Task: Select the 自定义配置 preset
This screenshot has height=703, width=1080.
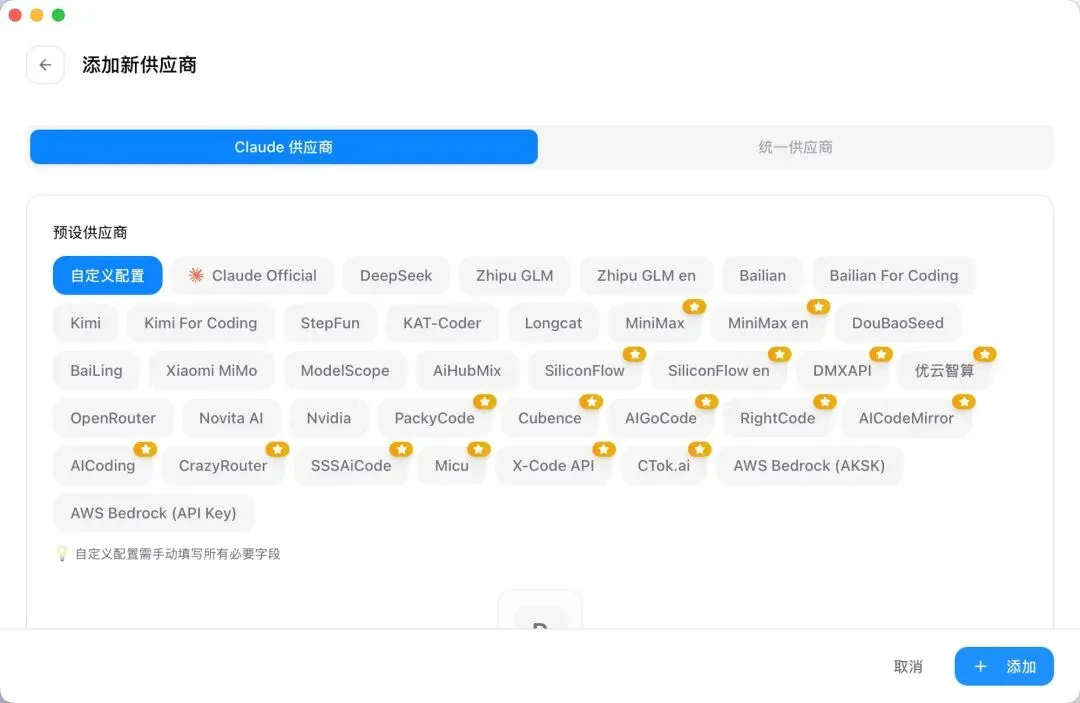Action: tap(107, 275)
